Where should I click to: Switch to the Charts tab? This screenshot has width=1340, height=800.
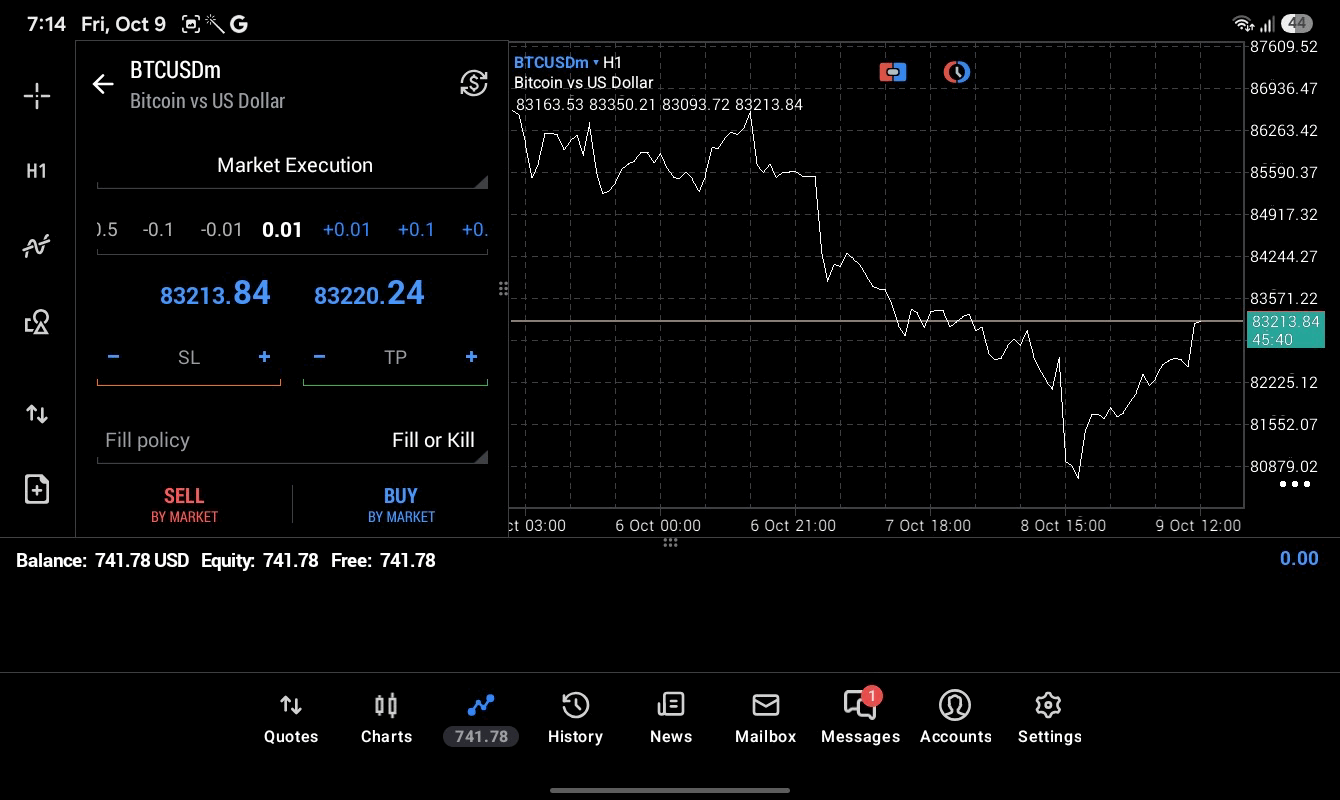click(x=386, y=719)
